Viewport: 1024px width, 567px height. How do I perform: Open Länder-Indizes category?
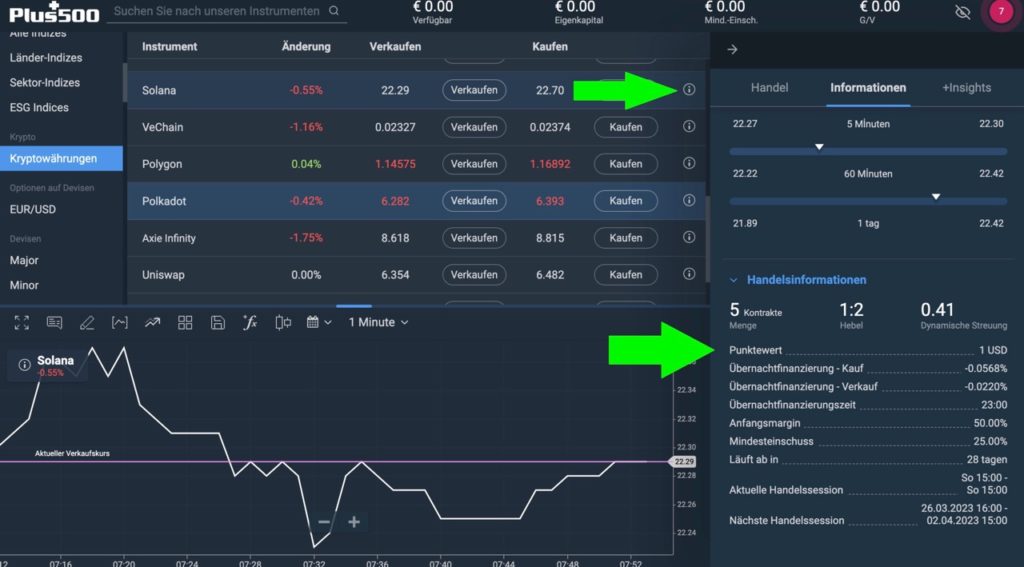[x=46, y=57]
